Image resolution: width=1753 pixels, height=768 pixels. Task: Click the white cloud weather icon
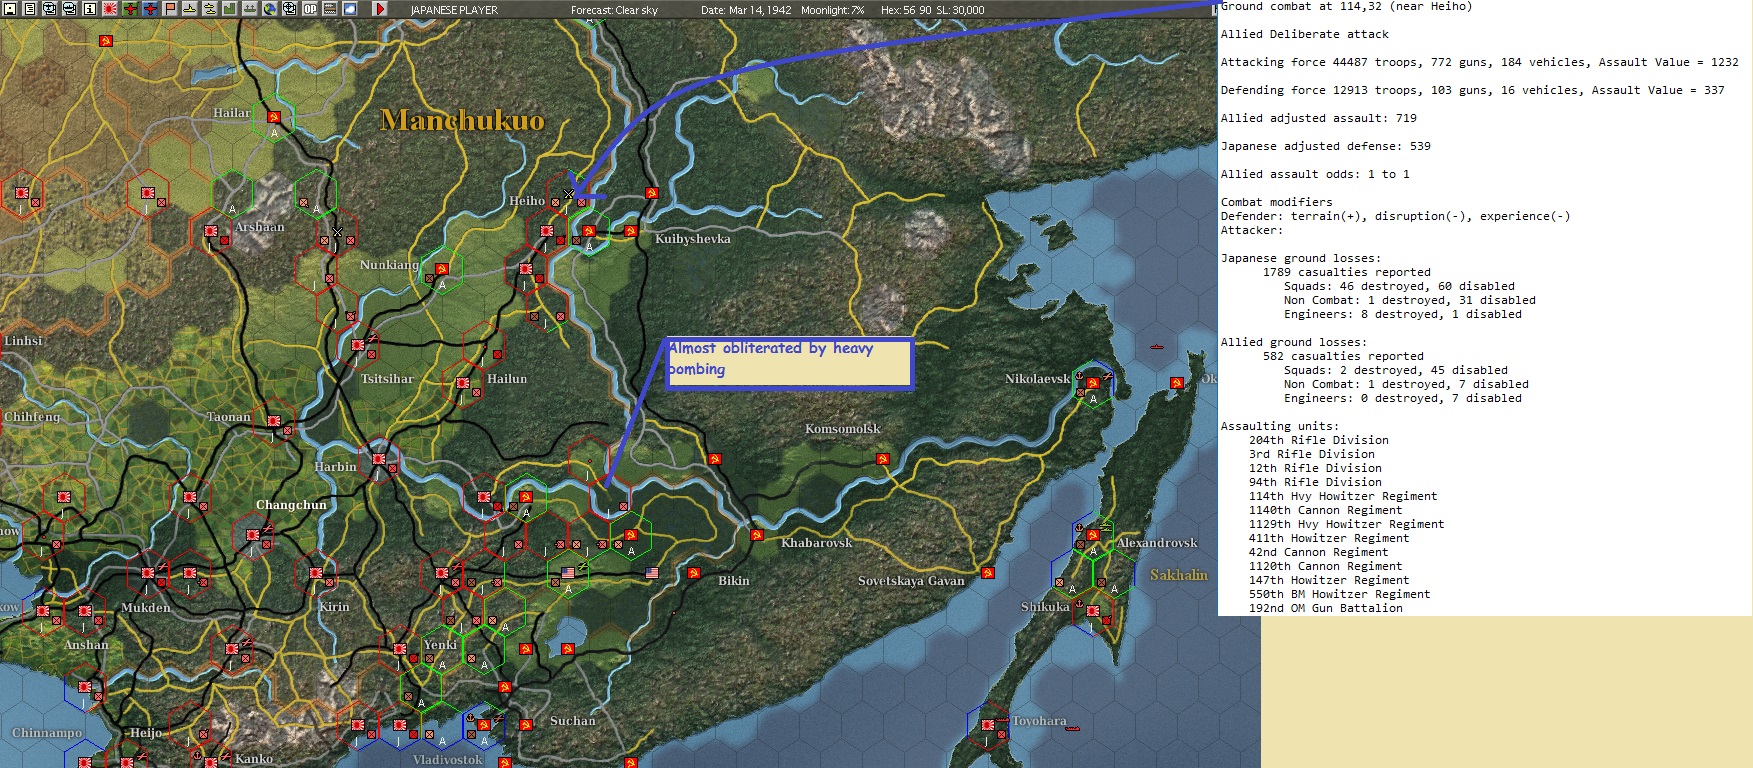click(349, 9)
